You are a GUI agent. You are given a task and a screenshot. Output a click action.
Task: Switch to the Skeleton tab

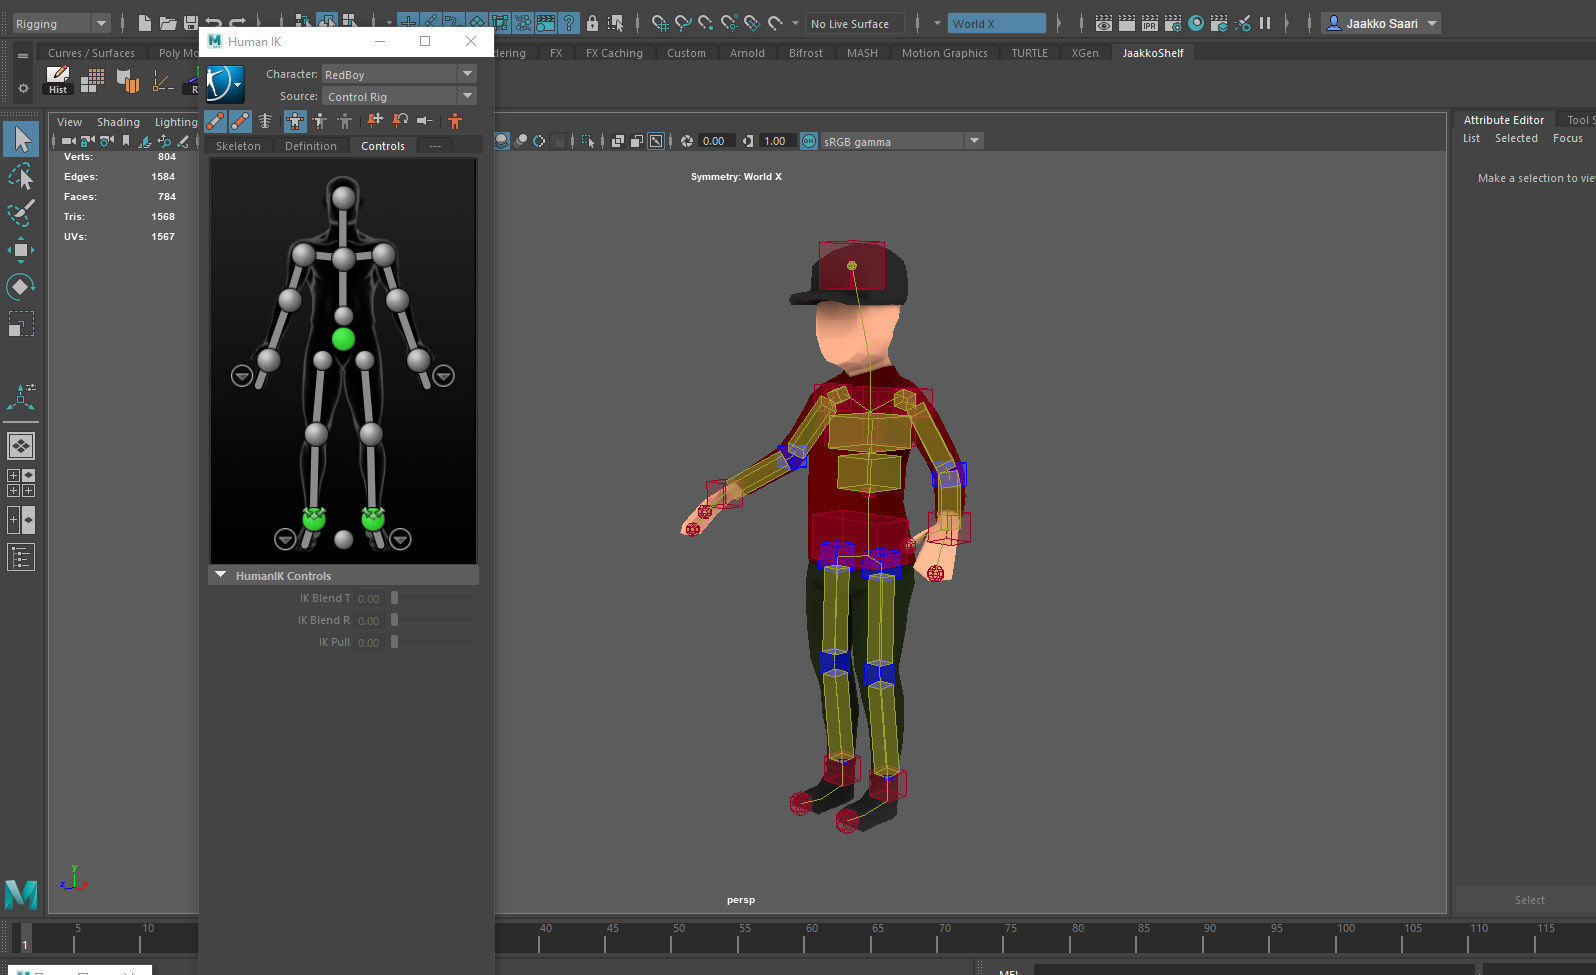[x=238, y=146]
